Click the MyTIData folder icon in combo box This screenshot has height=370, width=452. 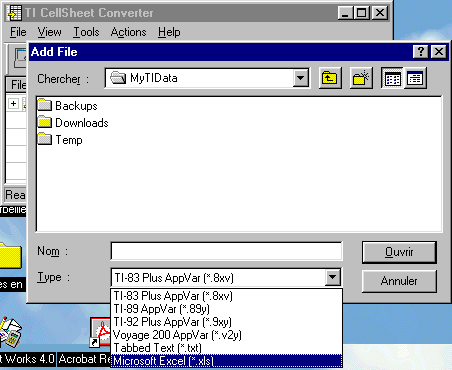[x=118, y=78]
